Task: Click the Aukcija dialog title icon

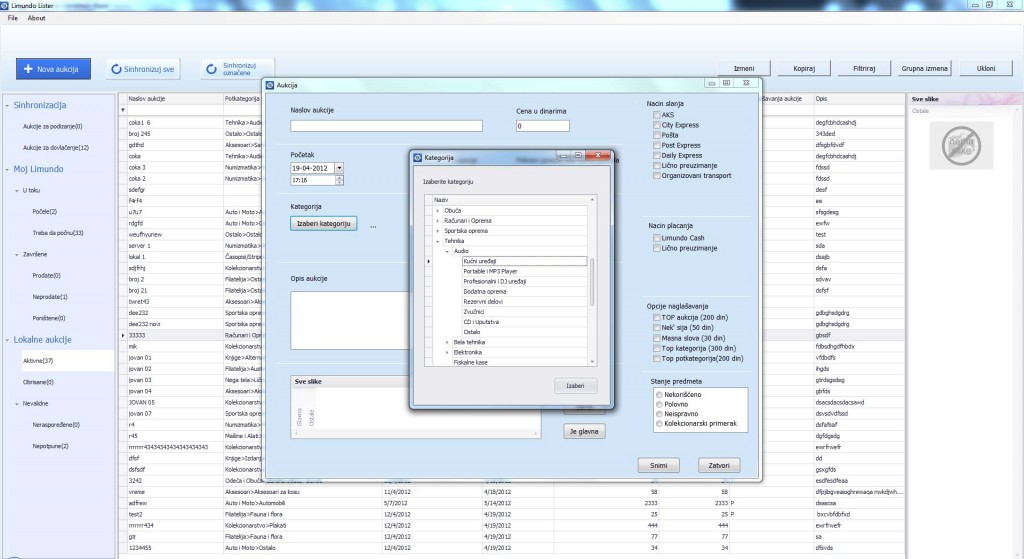Action: pos(270,85)
